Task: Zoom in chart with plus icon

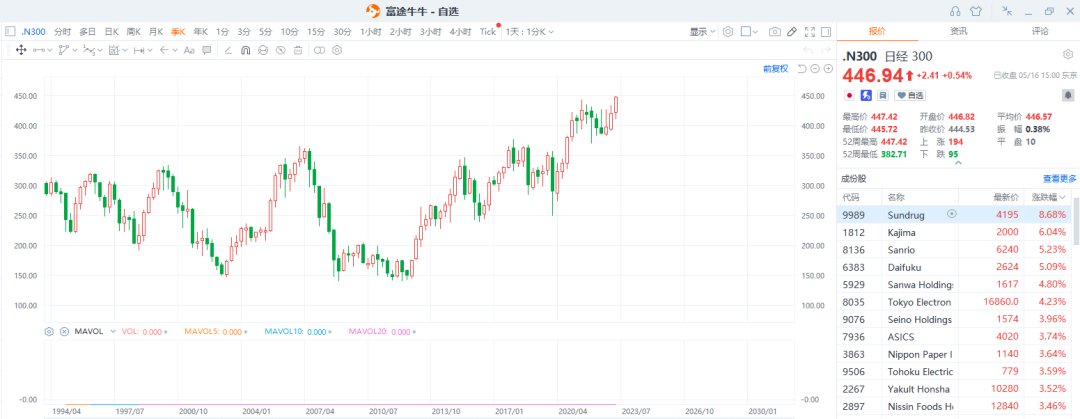Action: tap(828, 68)
